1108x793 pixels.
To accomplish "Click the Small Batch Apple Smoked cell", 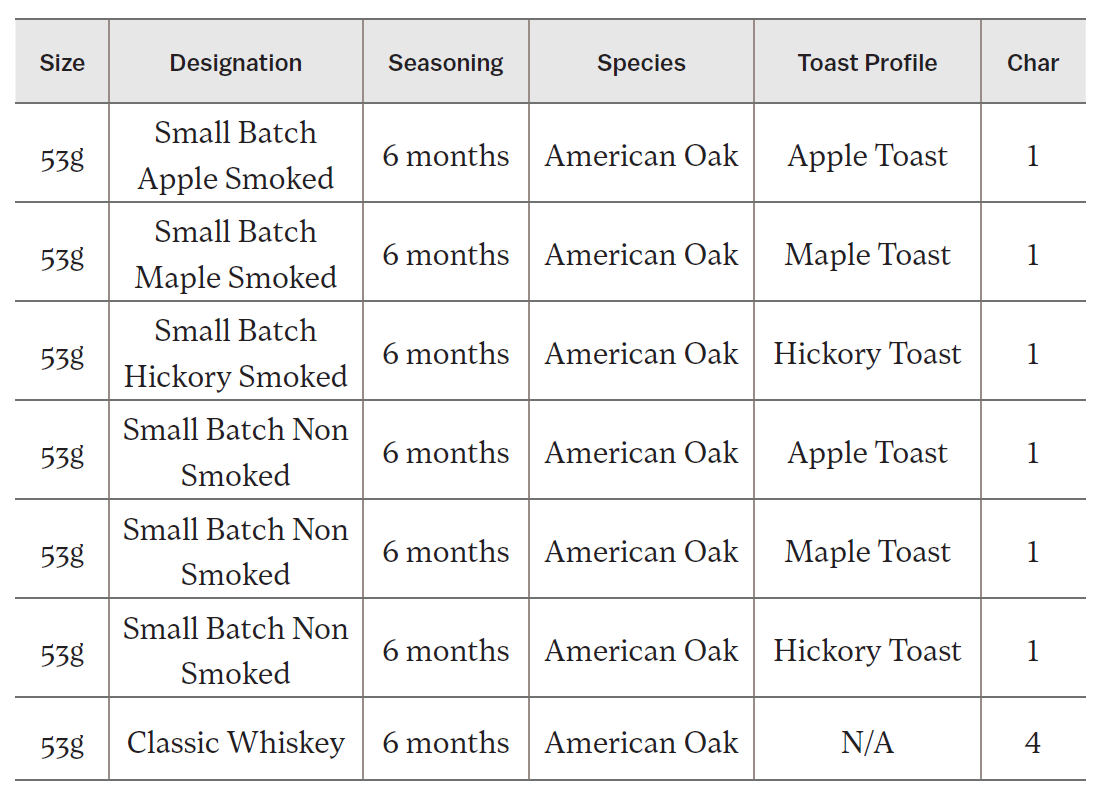I will 235,155.
